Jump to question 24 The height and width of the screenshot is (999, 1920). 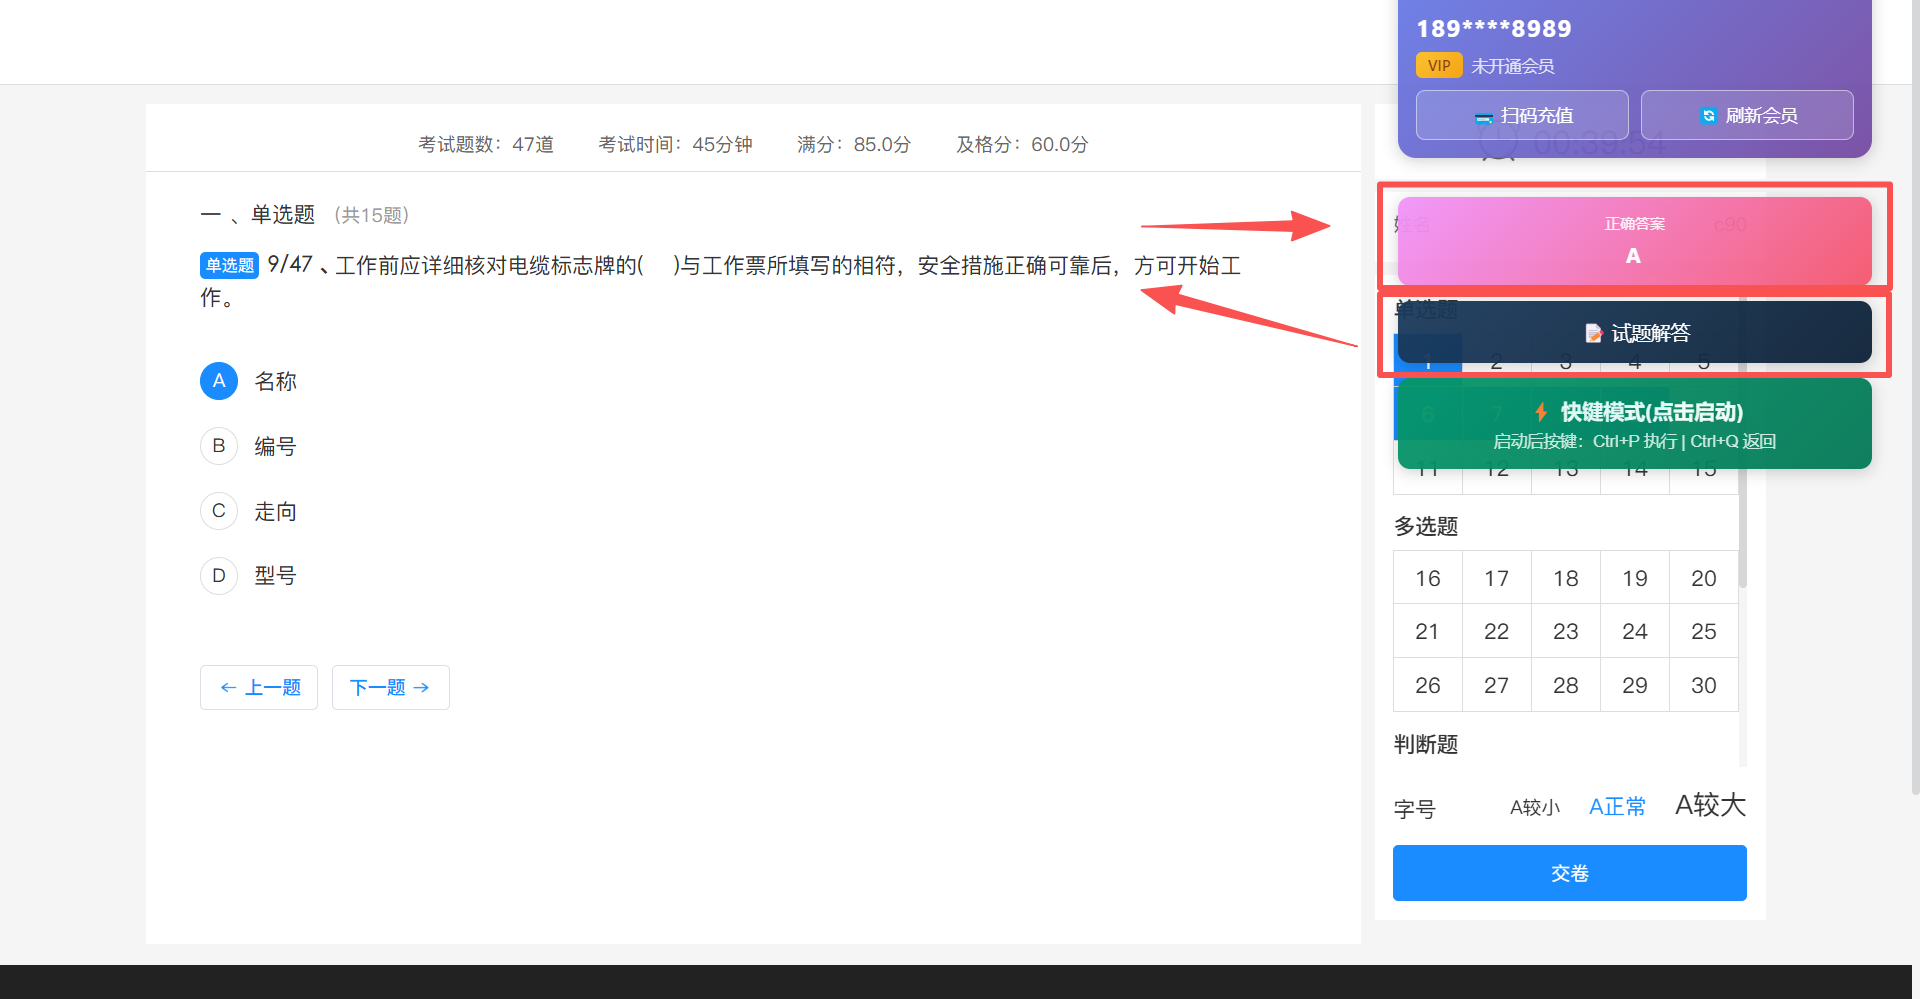coord(1635,631)
